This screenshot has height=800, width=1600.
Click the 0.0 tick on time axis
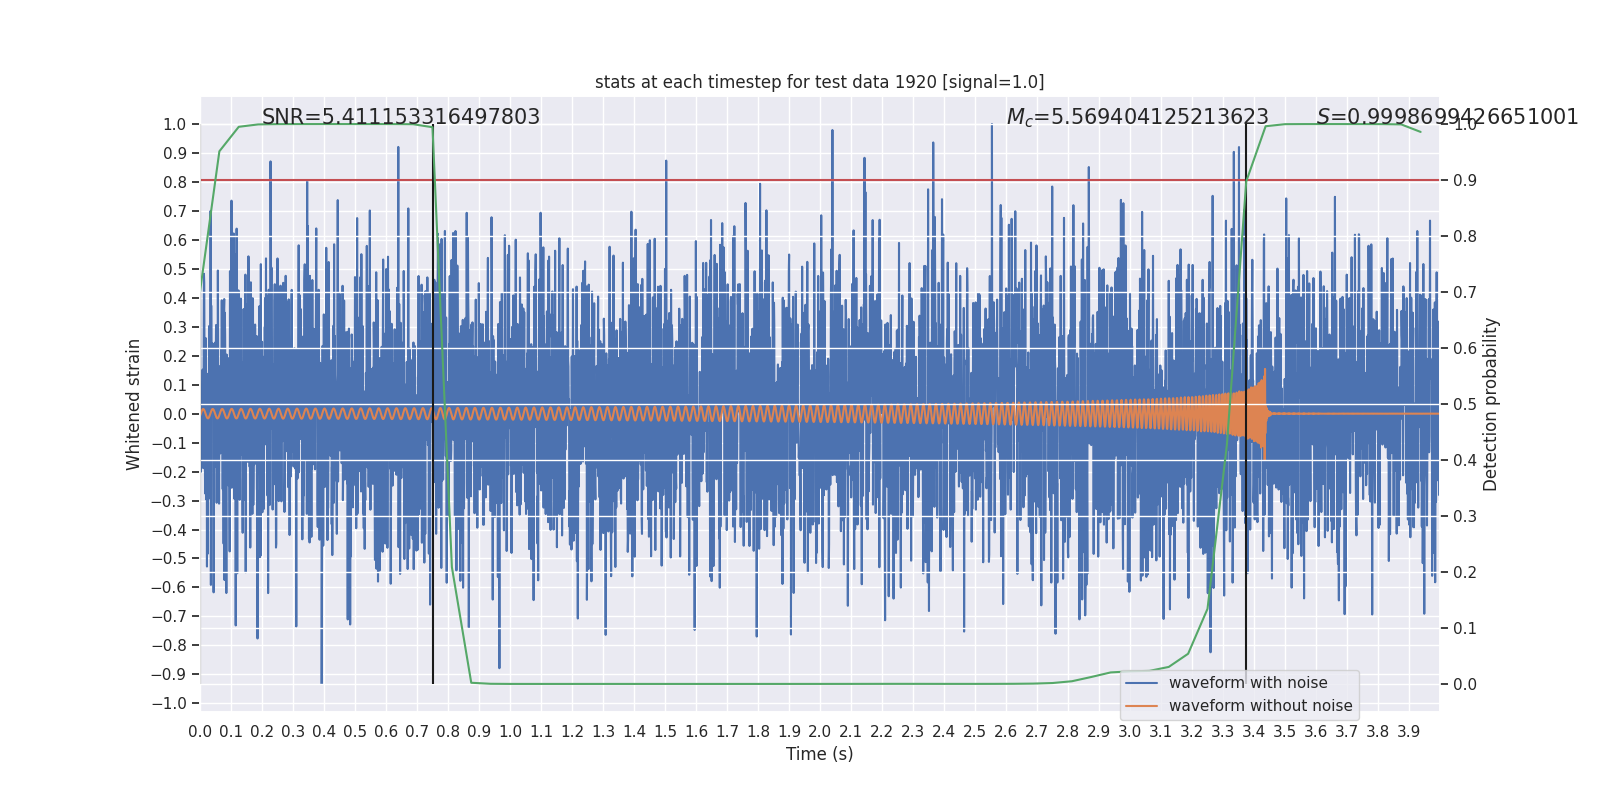[200, 732]
